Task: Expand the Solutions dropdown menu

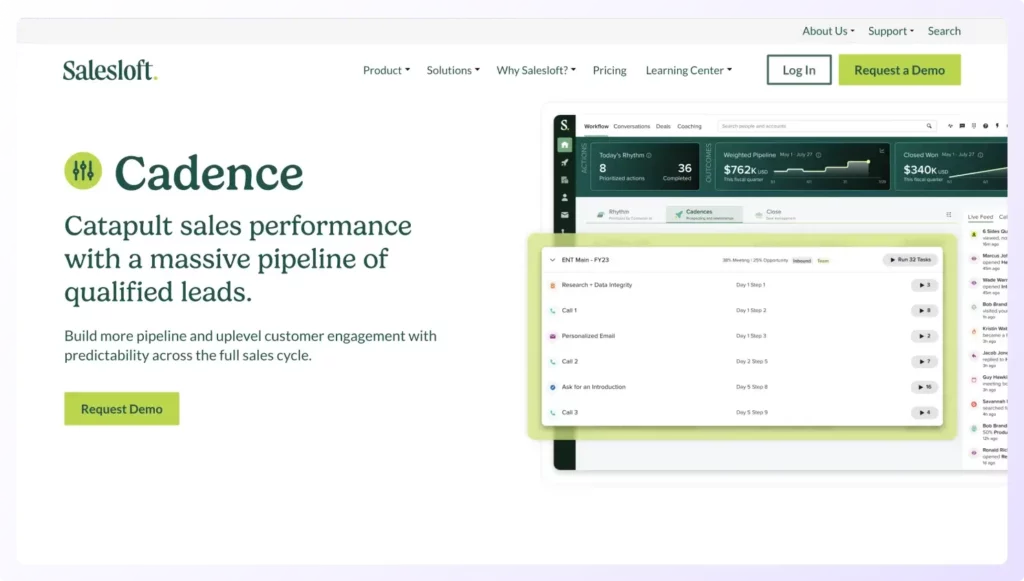Action: point(453,70)
